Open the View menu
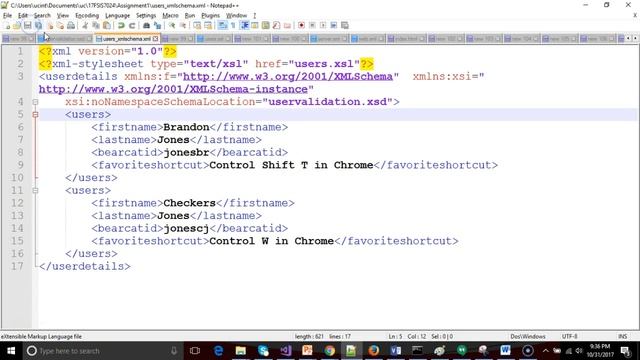 [x=62, y=16]
